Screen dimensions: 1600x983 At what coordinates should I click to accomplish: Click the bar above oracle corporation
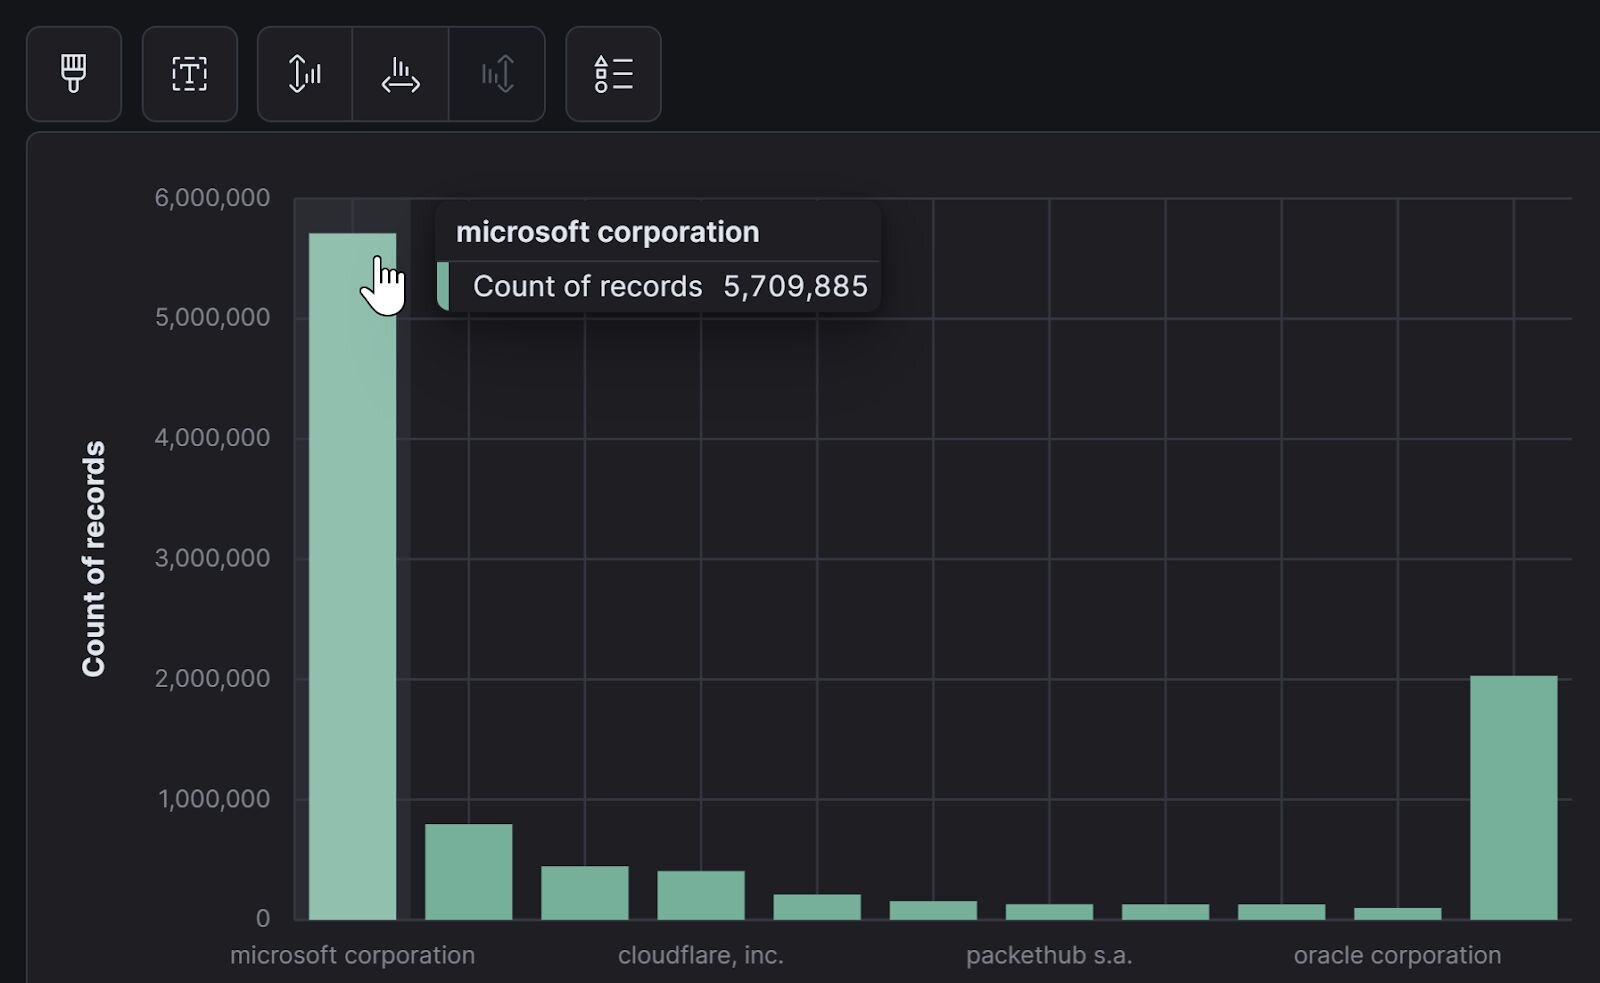pos(1397,913)
